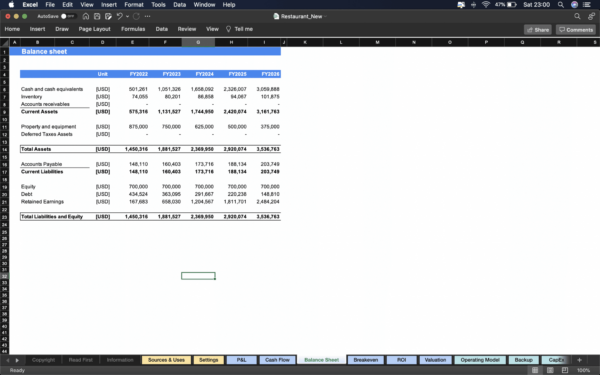Click the Tell me search field

pos(240,29)
